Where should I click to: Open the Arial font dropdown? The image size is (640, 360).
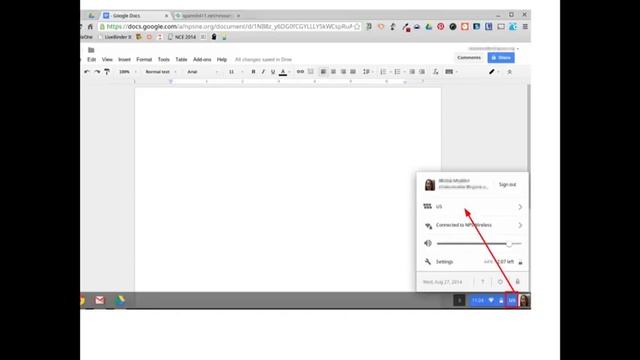(202, 72)
